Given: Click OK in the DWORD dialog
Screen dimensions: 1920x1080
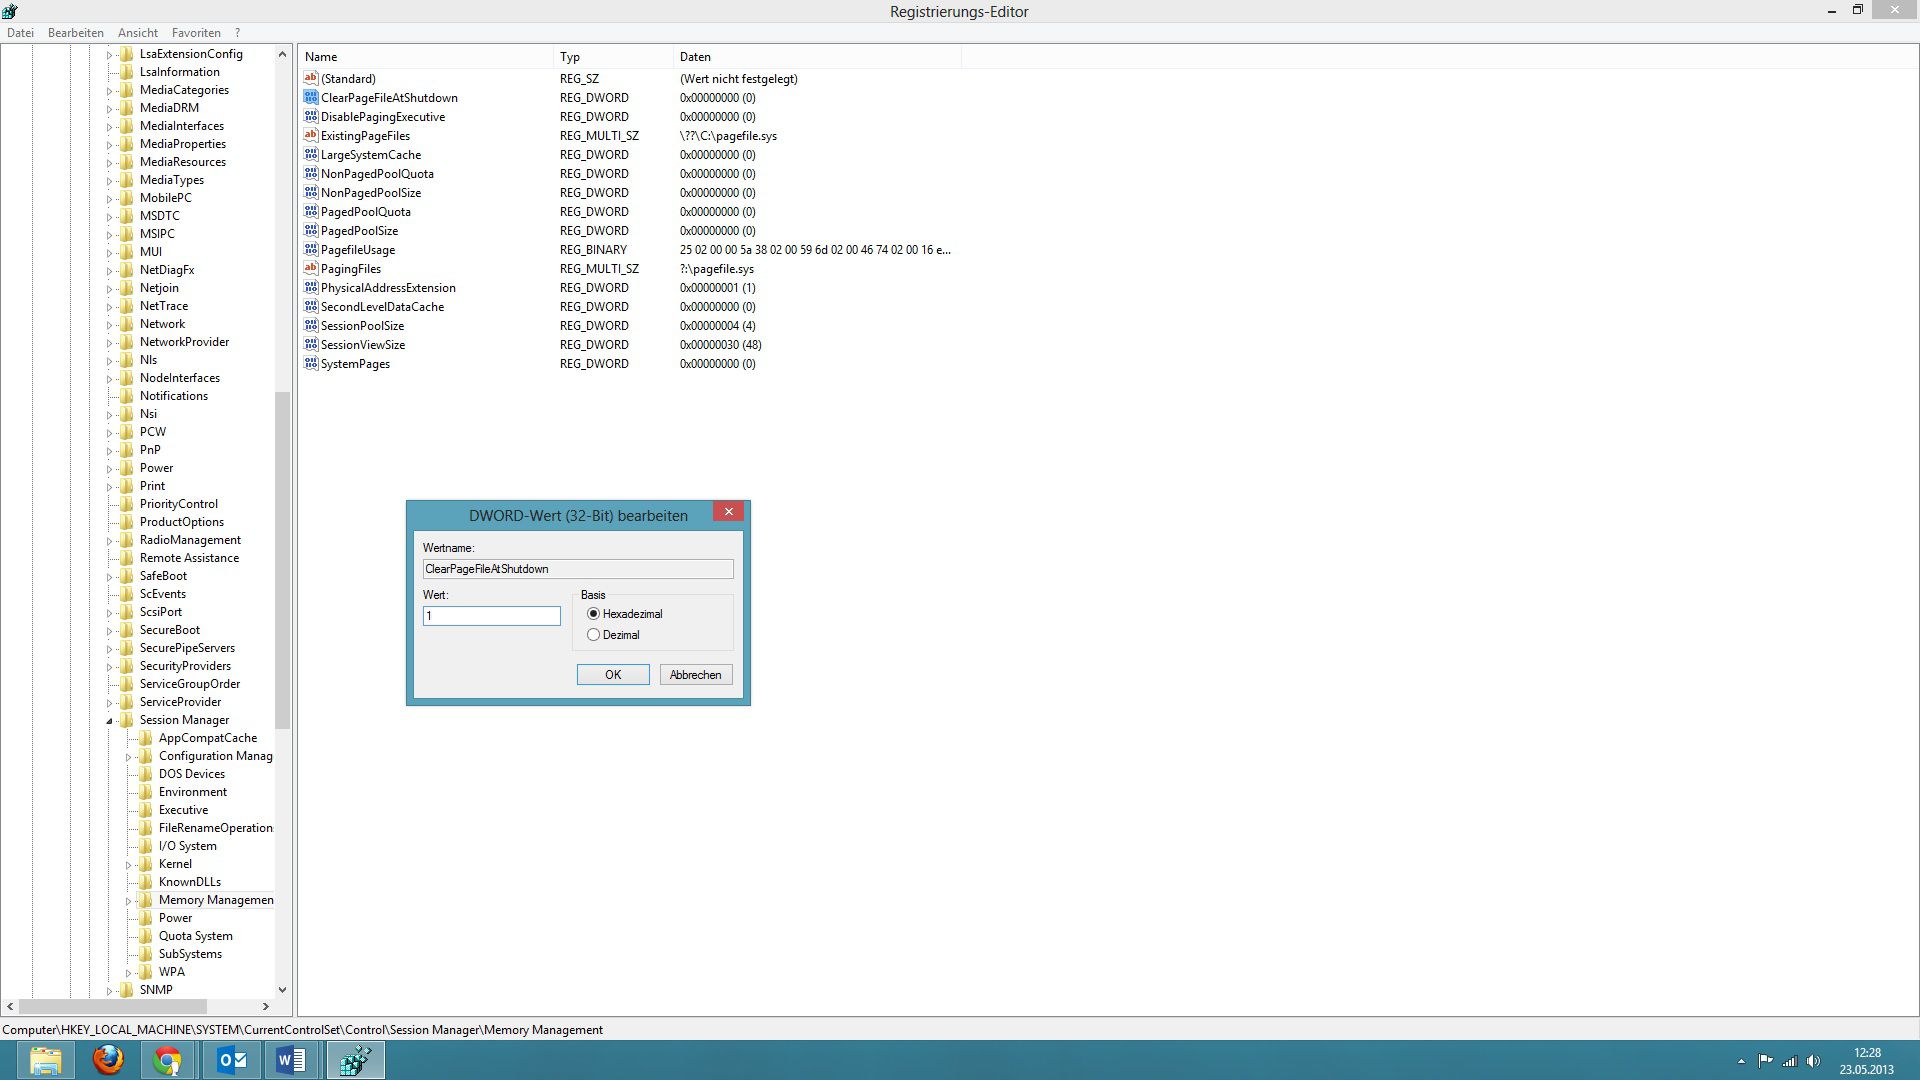Looking at the screenshot, I should pyautogui.click(x=613, y=675).
